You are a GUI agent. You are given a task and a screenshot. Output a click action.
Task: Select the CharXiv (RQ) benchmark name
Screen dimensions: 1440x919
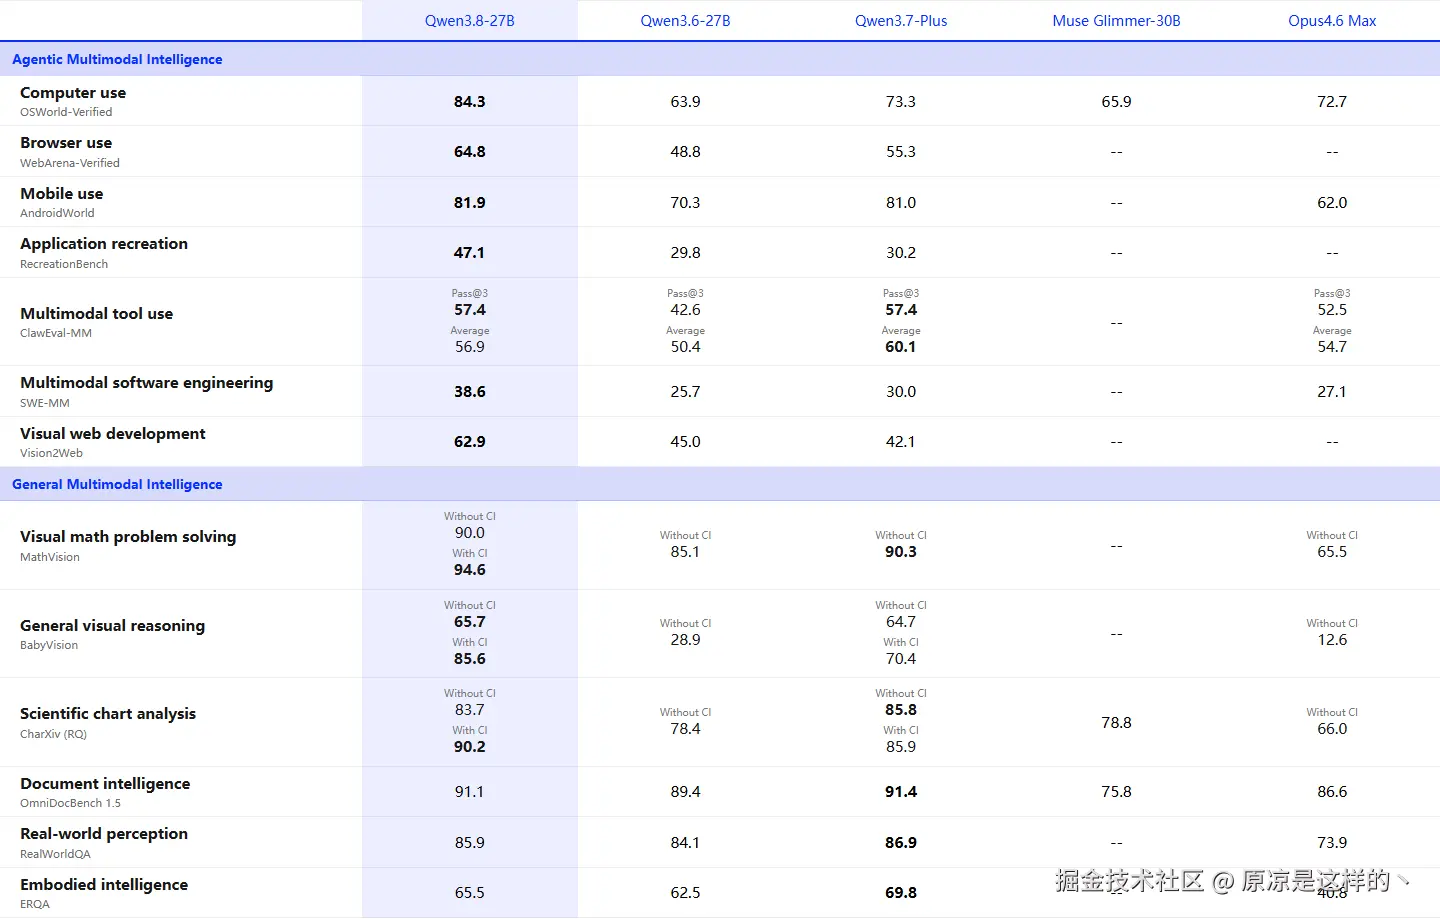pos(53,734)
